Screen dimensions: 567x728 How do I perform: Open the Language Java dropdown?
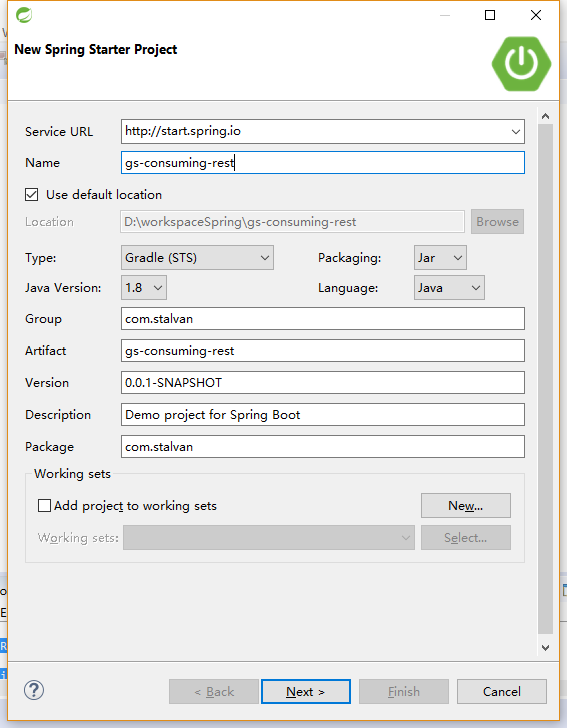(x=449, y=288)
